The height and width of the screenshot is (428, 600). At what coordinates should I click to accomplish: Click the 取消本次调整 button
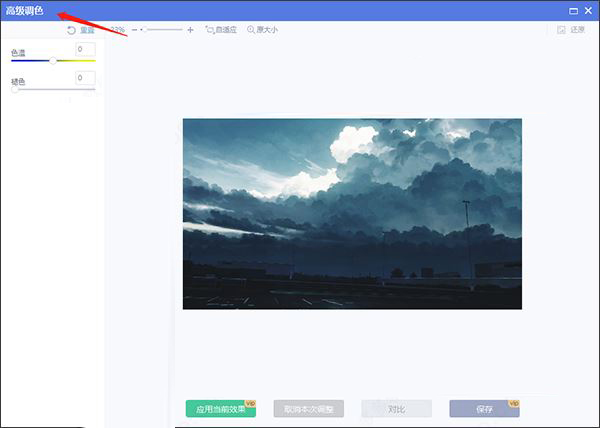pyautogui.click(x=309, y=409)
